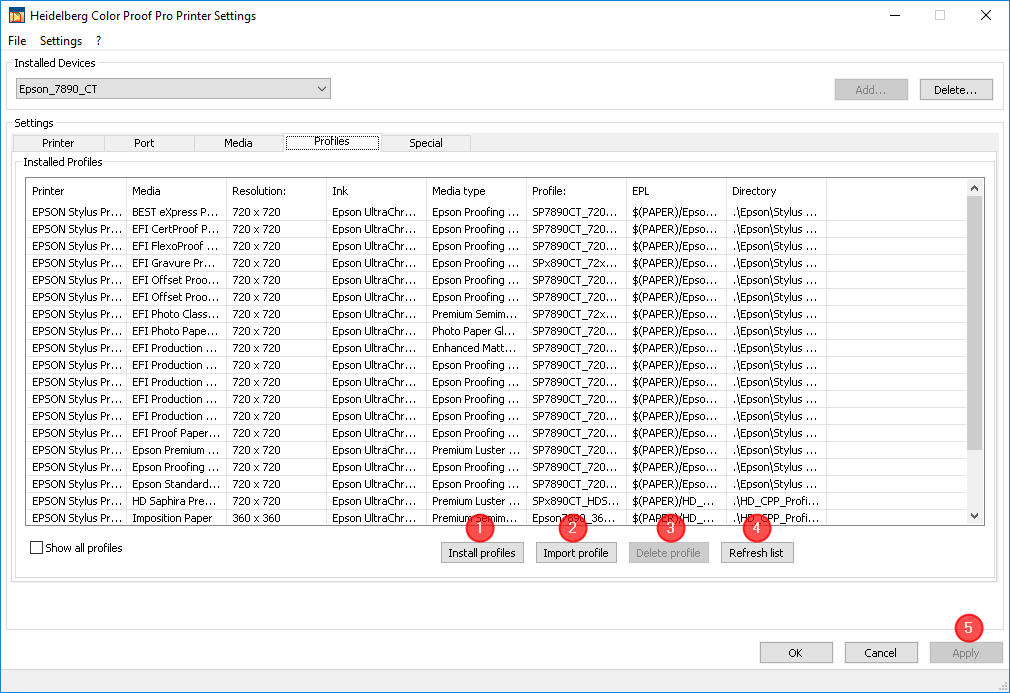The width and height of the screenshot is (1010, 693).
Task: Open the File menu
Action: tap(17, 41)
